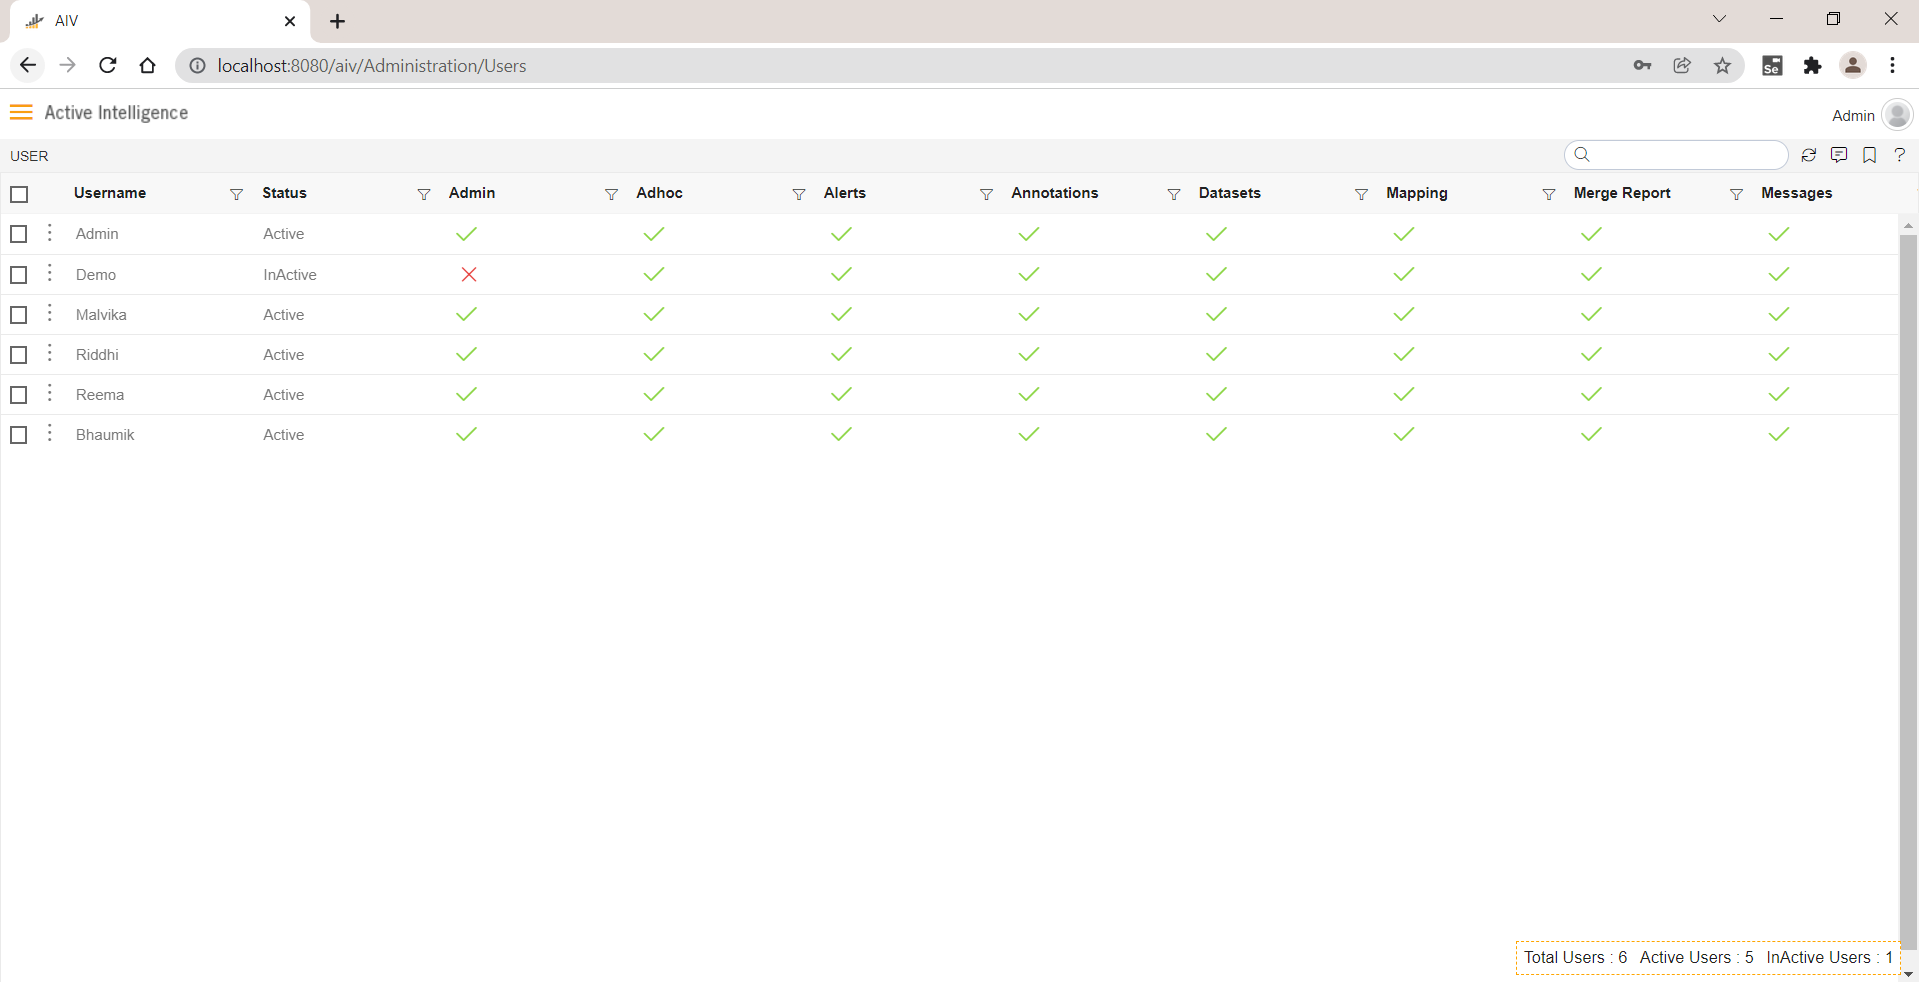Click the Total Users : 6 counter
This screenshot has height=982, width=1919.
point(1575,957)
